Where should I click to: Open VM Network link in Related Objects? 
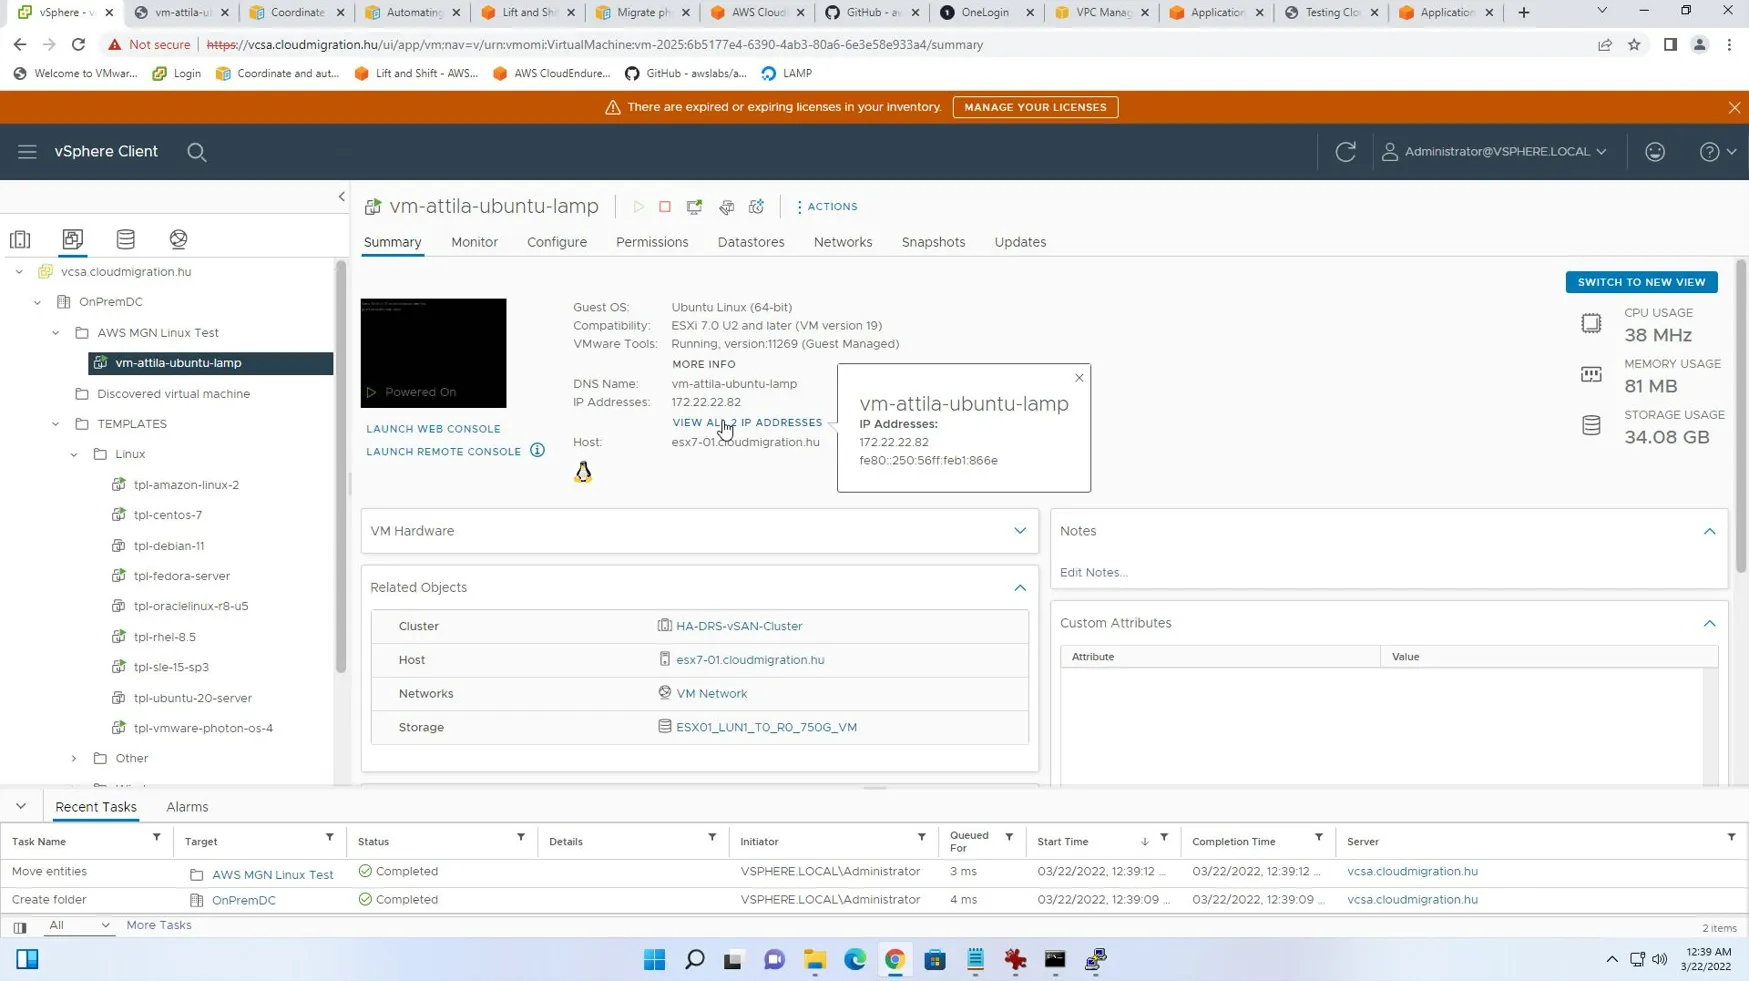tap(711, 693)
